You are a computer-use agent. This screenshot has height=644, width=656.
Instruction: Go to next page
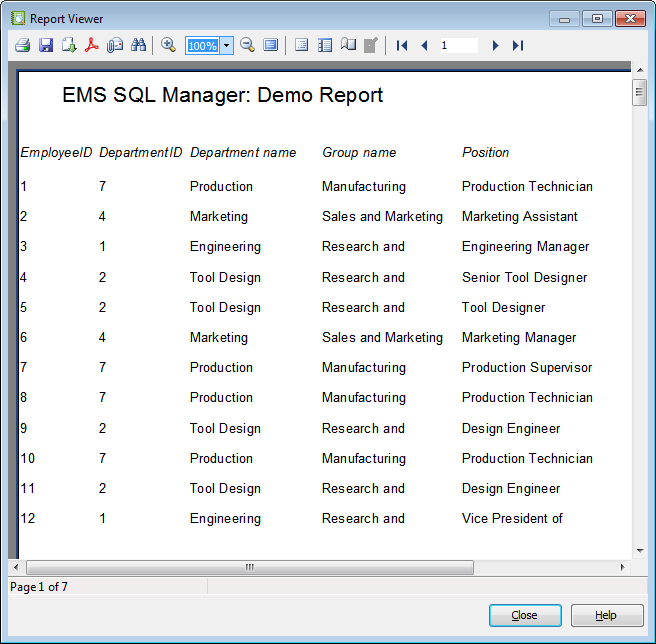point(495,45)
